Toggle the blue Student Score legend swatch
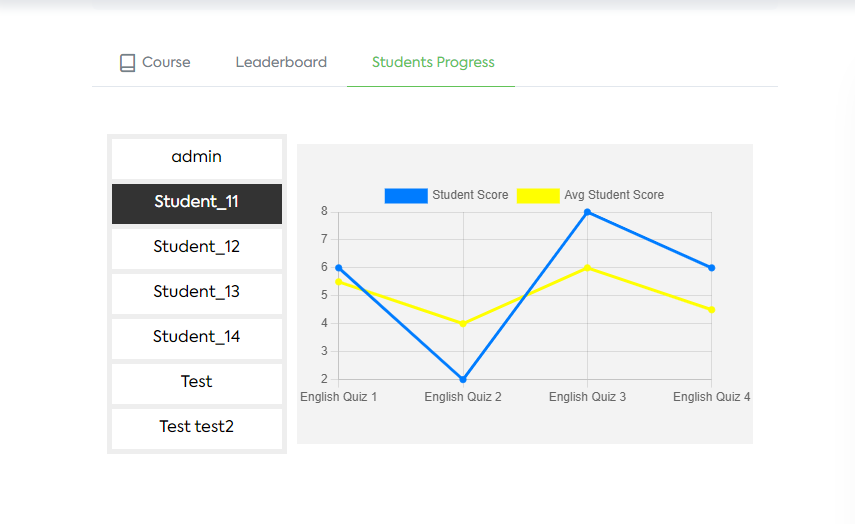Viewport: 855px width, 524px height. [406, 196]
